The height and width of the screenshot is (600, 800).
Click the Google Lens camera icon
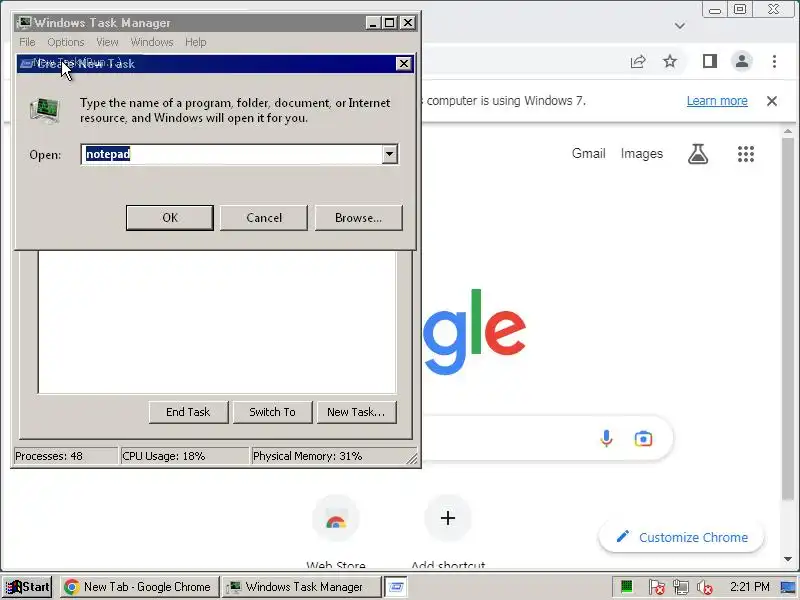coord(643,439)
